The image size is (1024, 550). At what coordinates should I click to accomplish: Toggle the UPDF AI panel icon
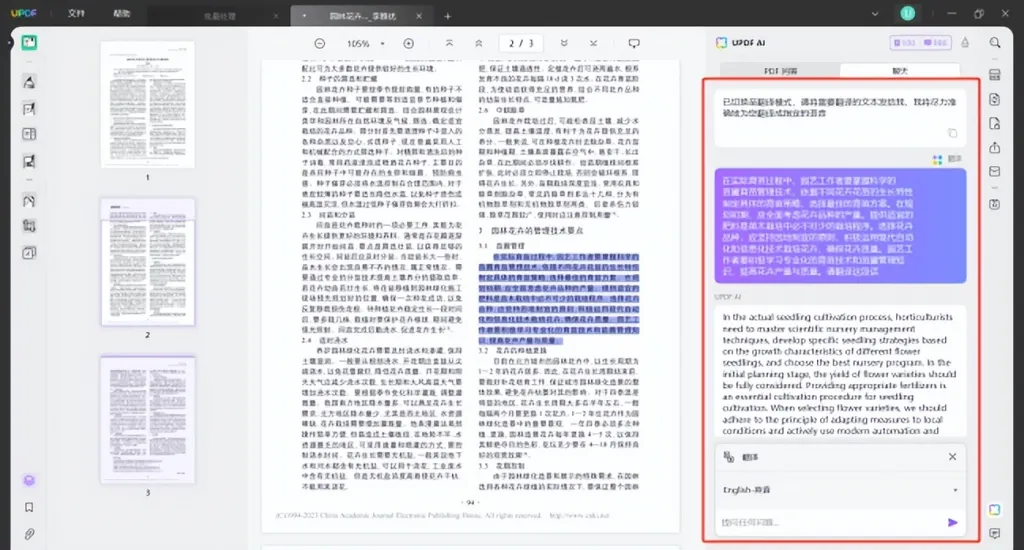tap(995, 509)
